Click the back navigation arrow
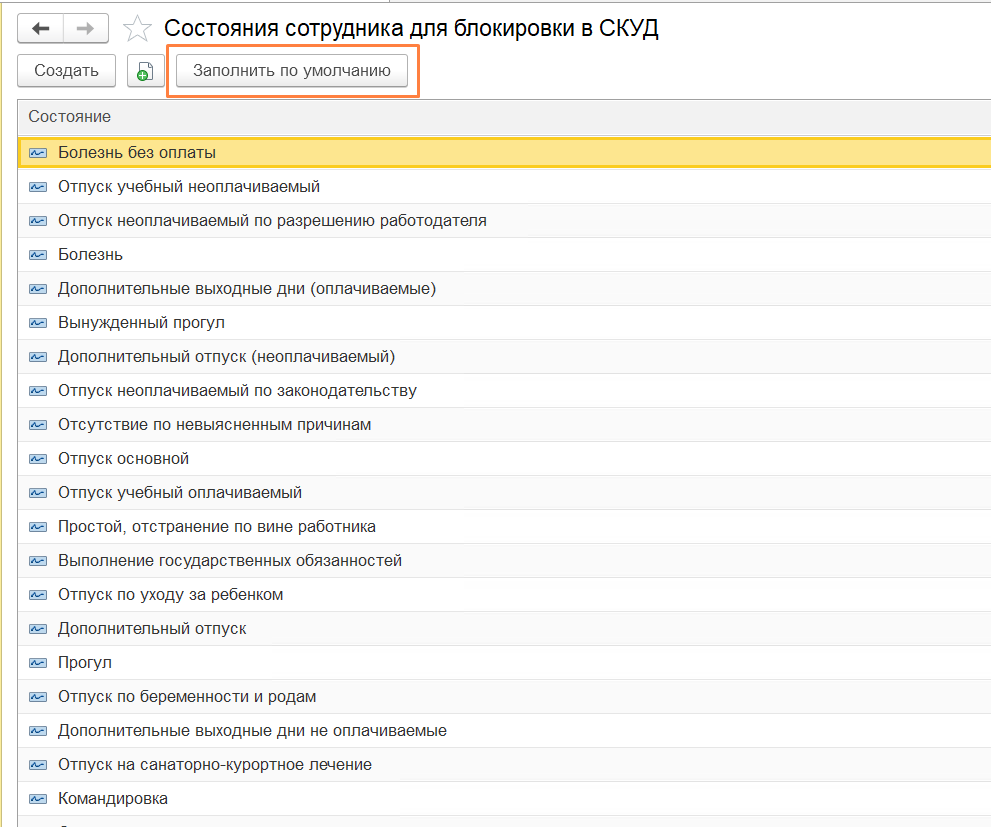The height and width of the screenshot is (827, 991). click(x=41, y=28)
